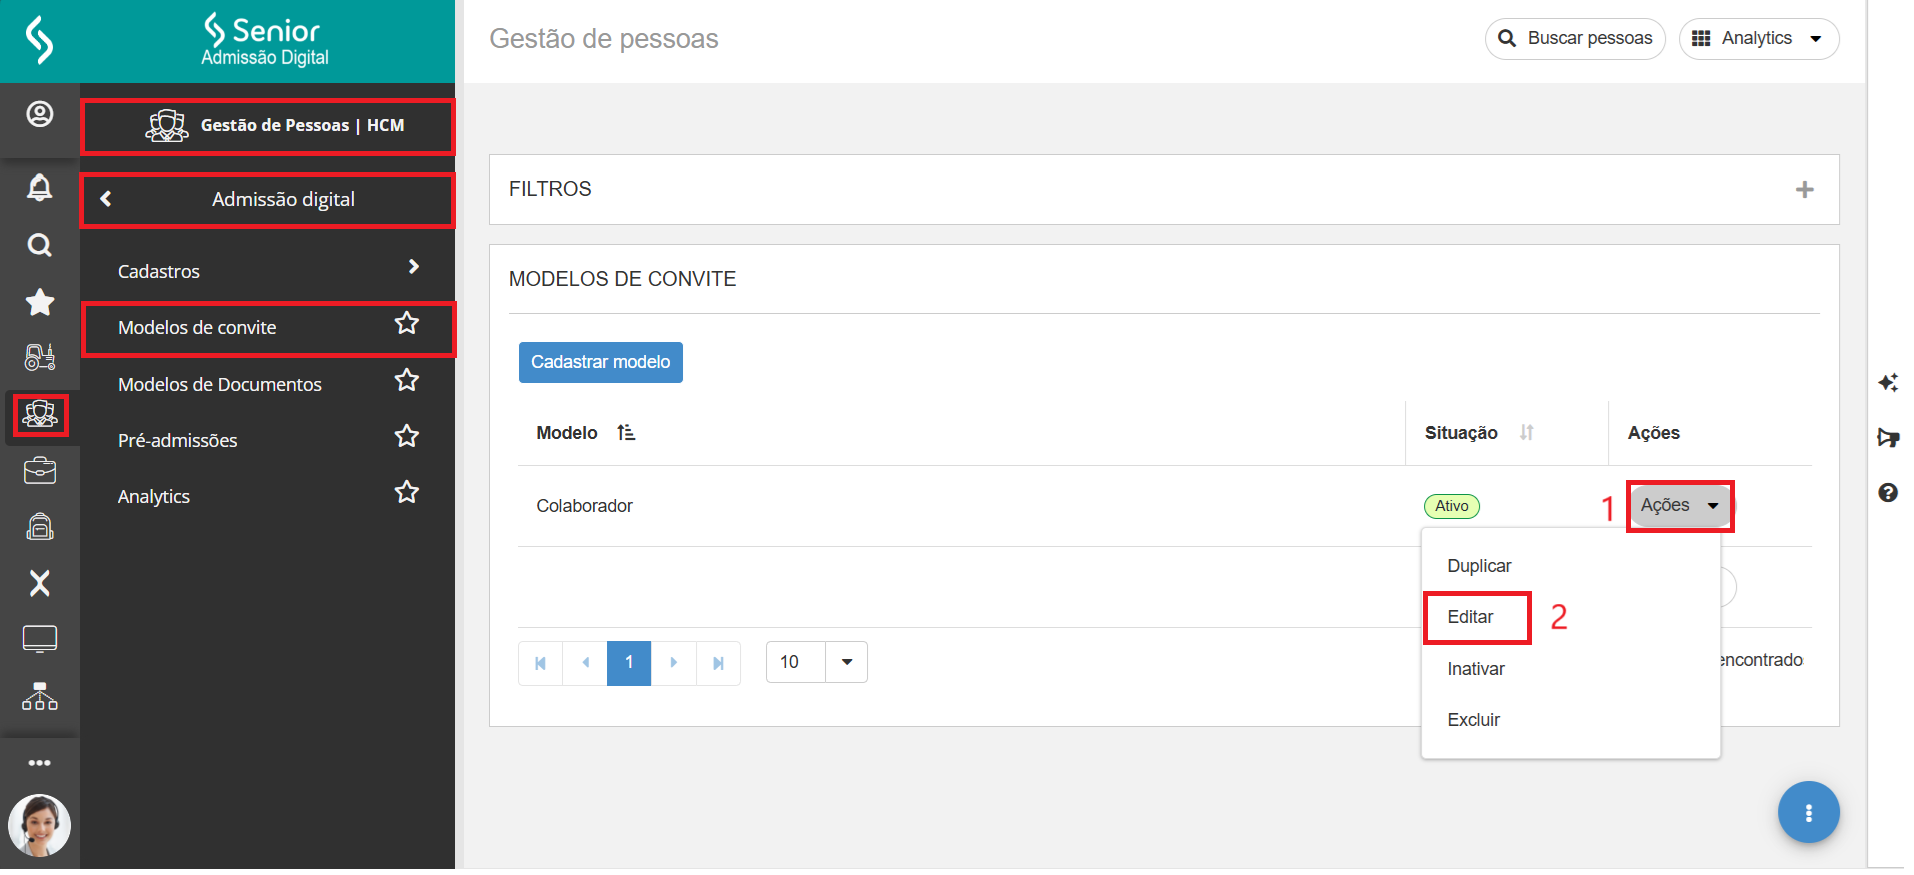The image size is (1914, 875).
Task: Open the notifications bell icon
Action: (39, 187)
